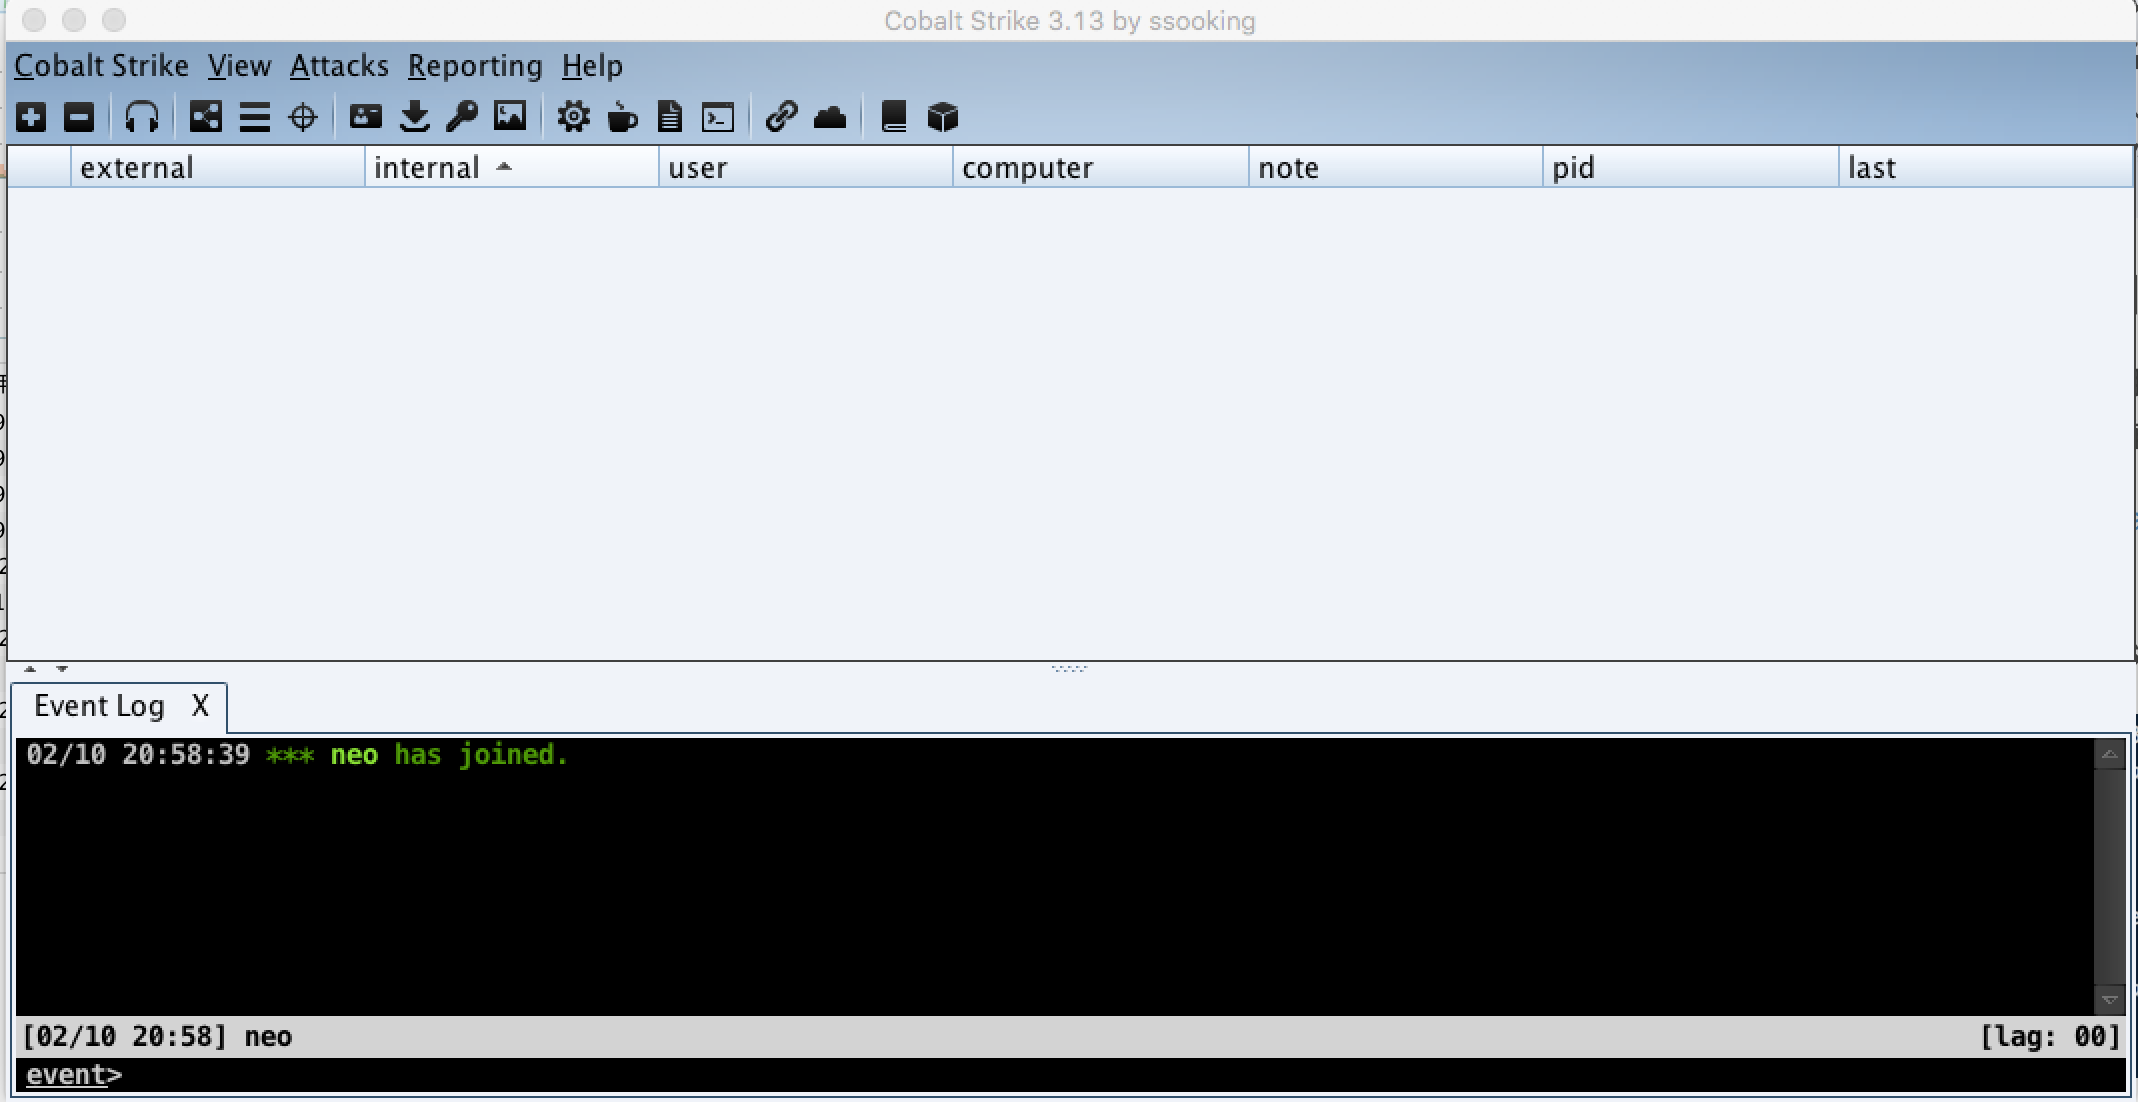Screen dimensions: 2138x1102
Task: Sort sessions by the pid column
Action: click(1690, 167)
